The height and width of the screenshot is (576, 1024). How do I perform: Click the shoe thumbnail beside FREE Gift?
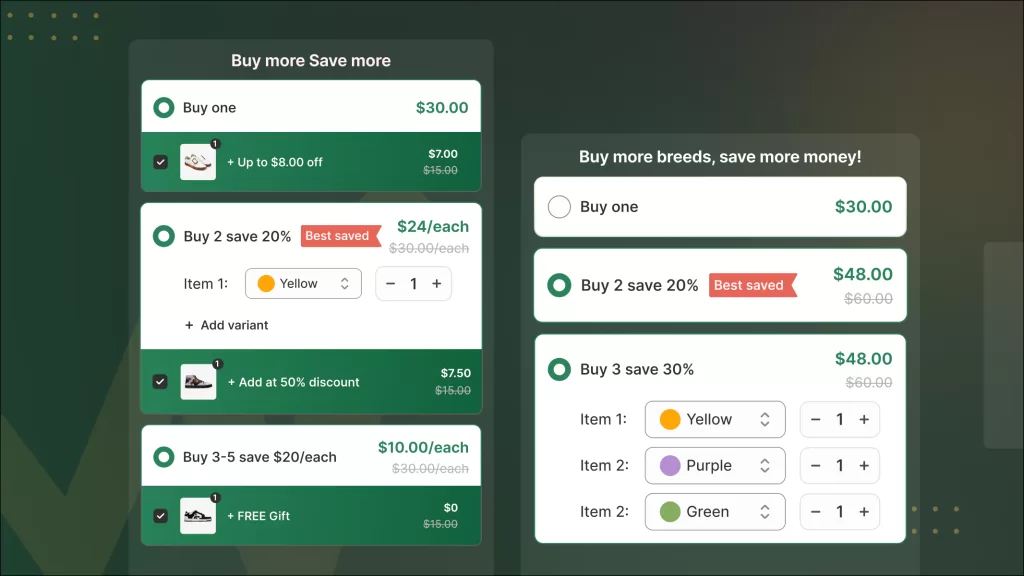(x=198, y=516)
